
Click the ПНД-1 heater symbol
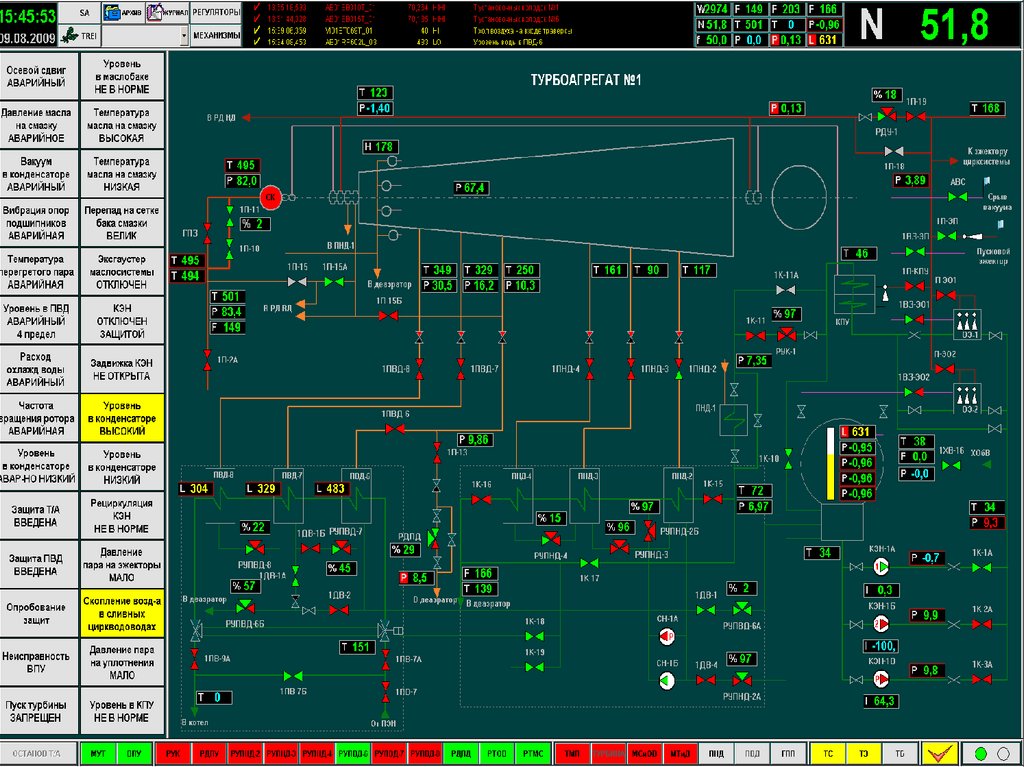(735, 418)
